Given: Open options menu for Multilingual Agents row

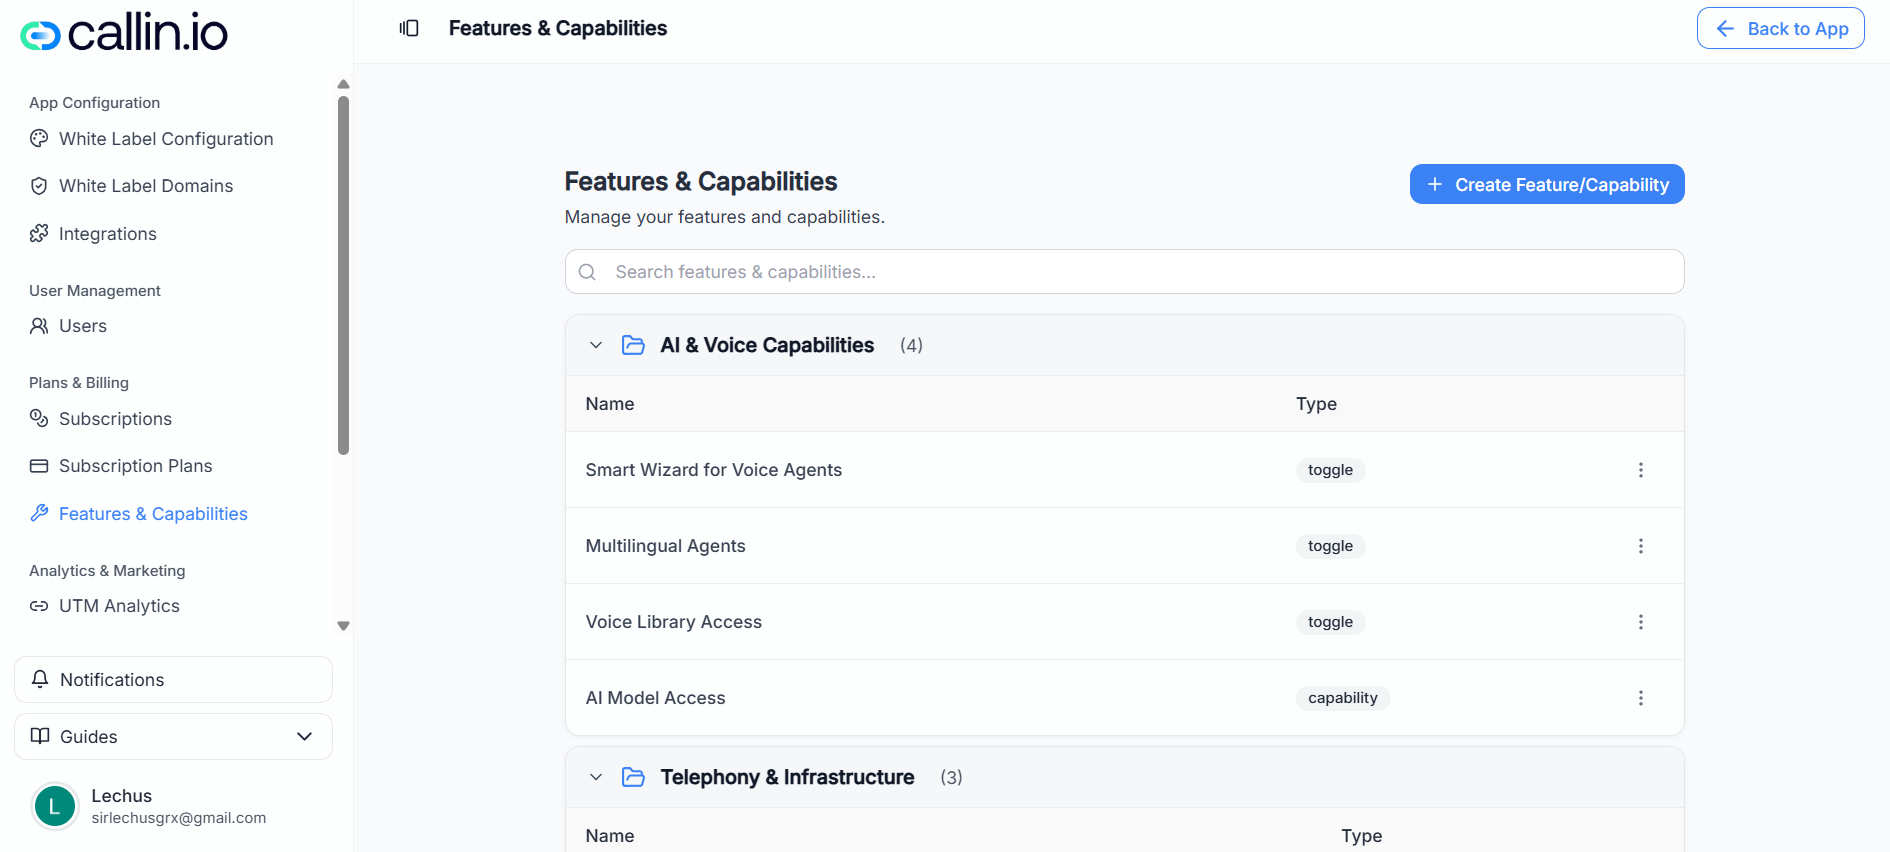Looking at the screenshot, I should (1641, 546).
